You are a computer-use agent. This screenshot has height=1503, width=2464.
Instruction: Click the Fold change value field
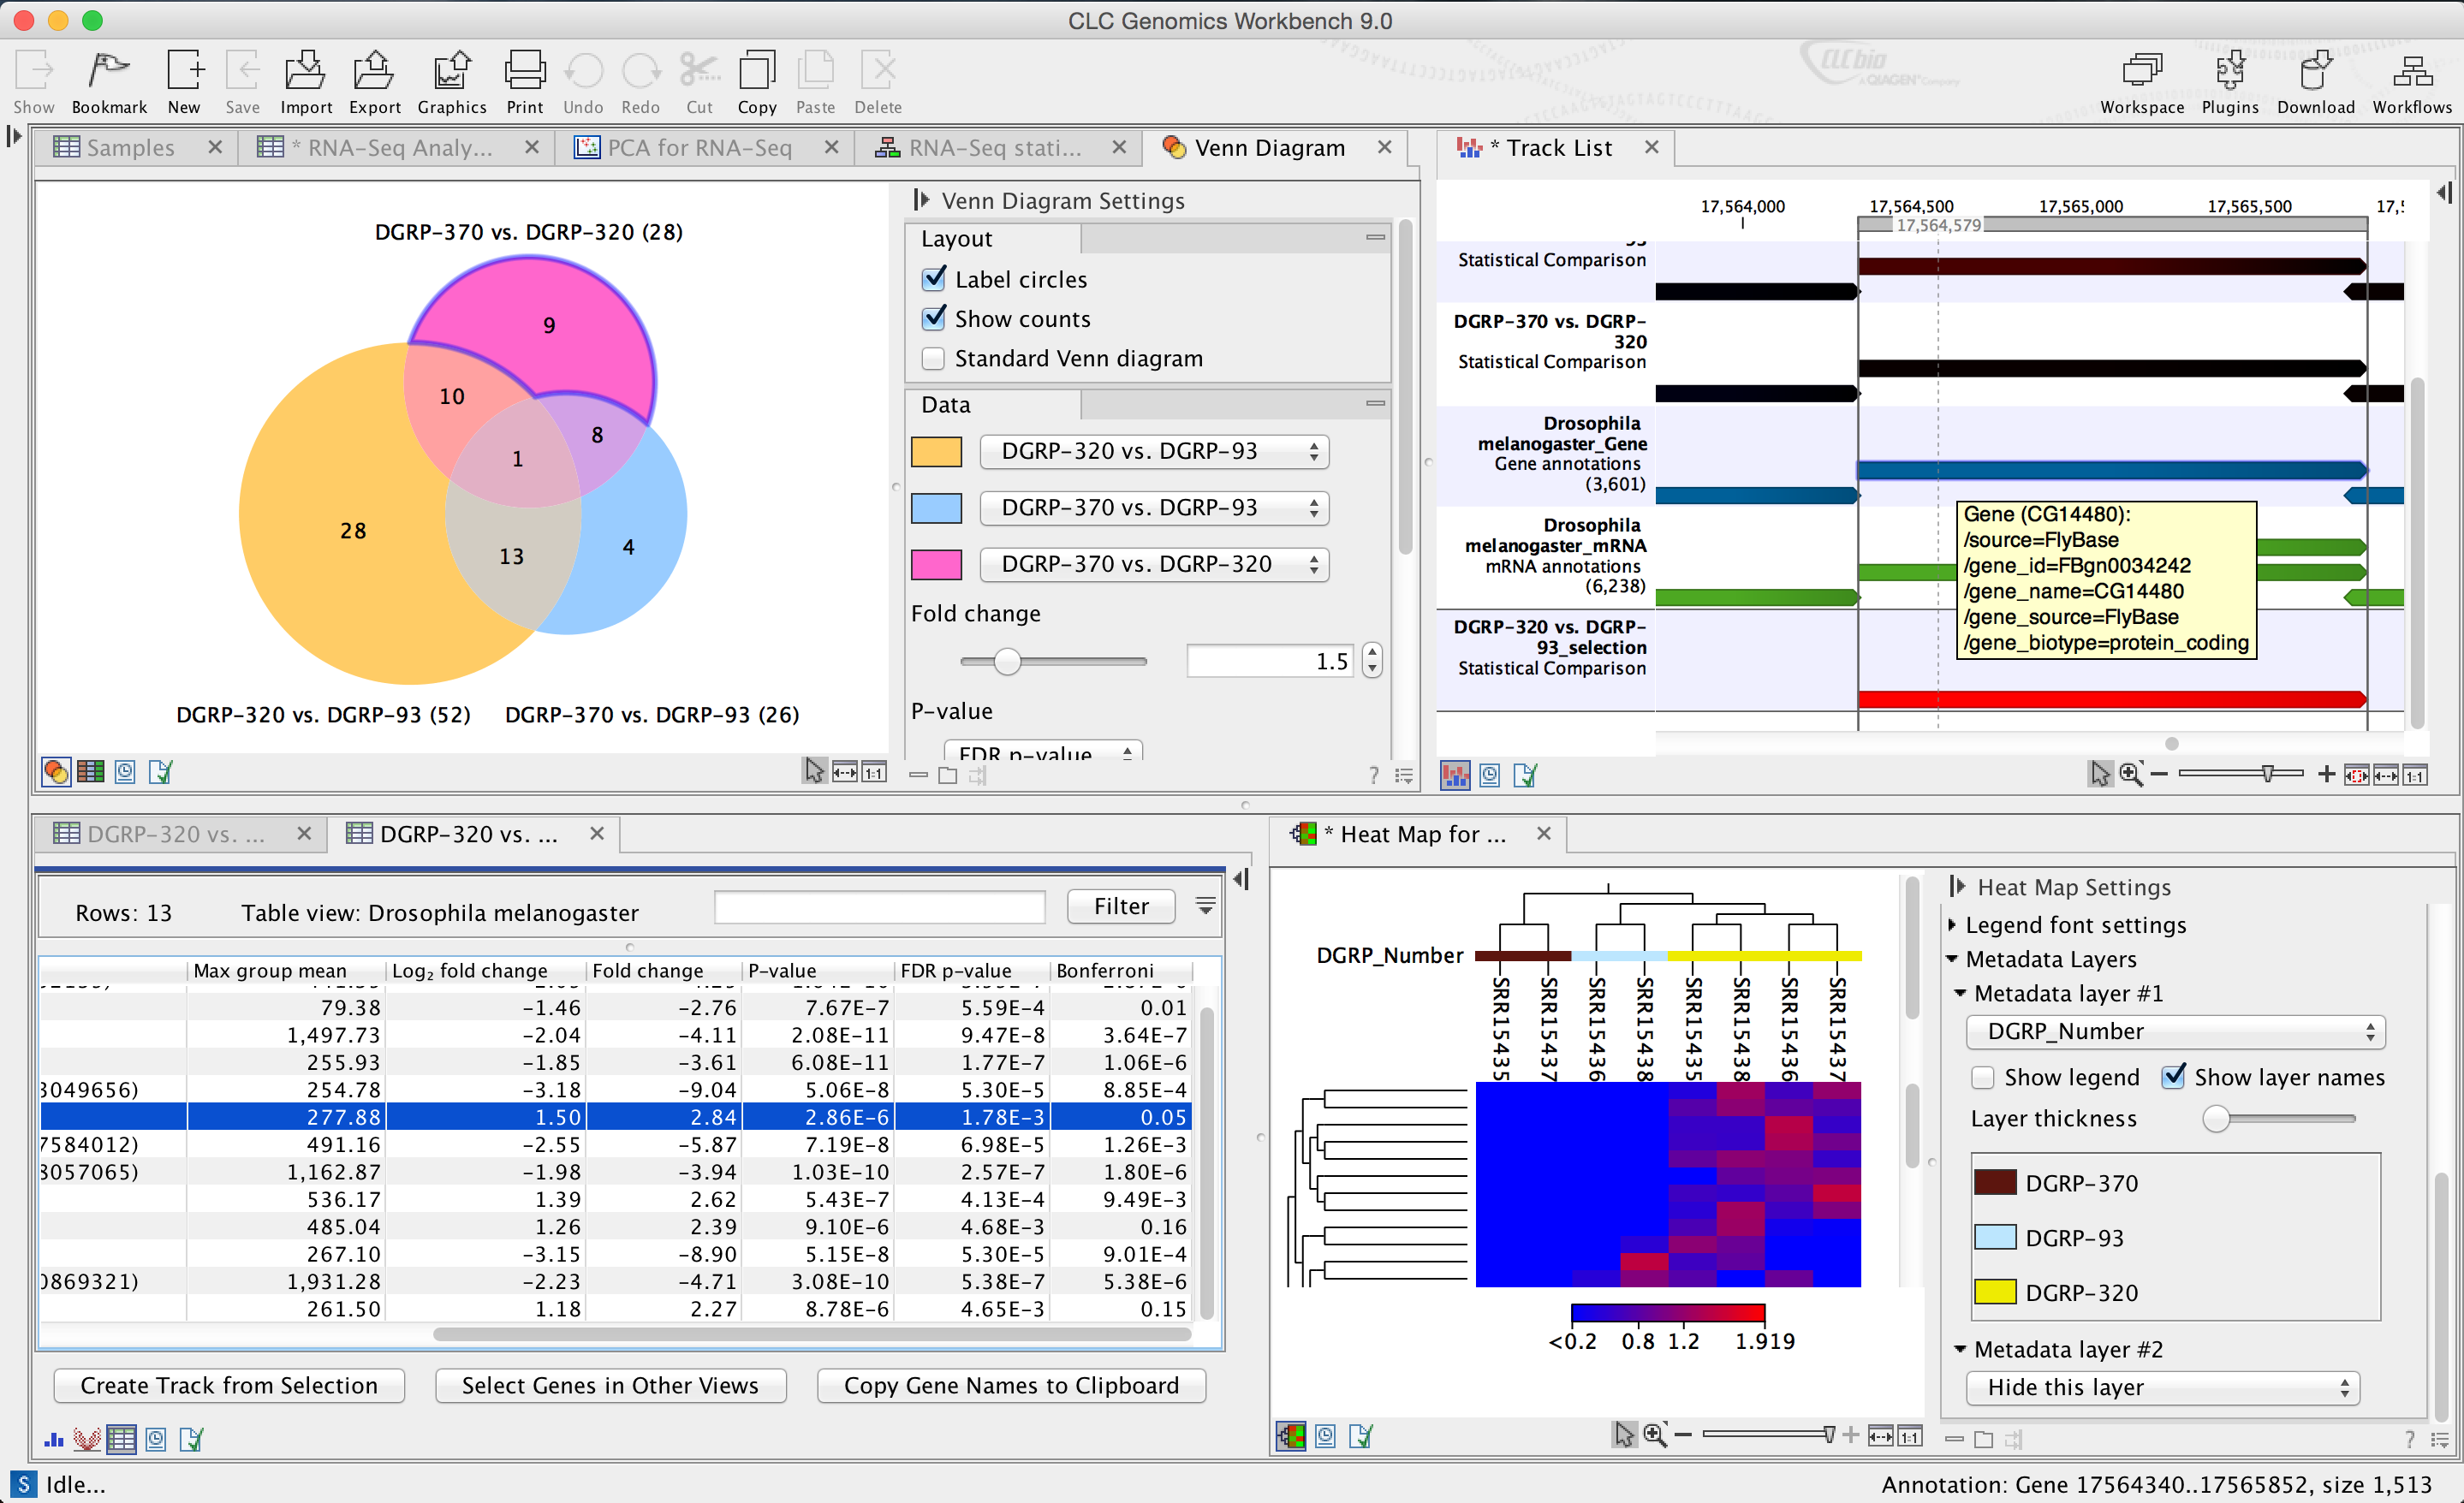(x=1270, y=661)
